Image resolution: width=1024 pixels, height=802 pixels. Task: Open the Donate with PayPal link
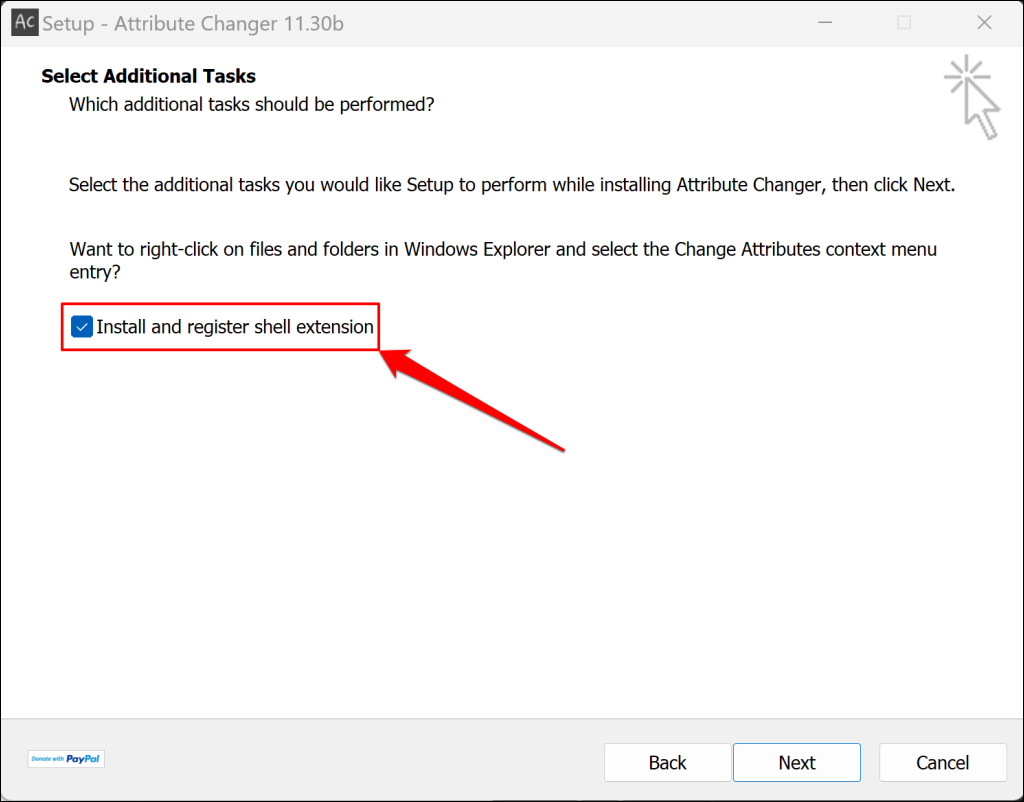click(x=66, y=759)
